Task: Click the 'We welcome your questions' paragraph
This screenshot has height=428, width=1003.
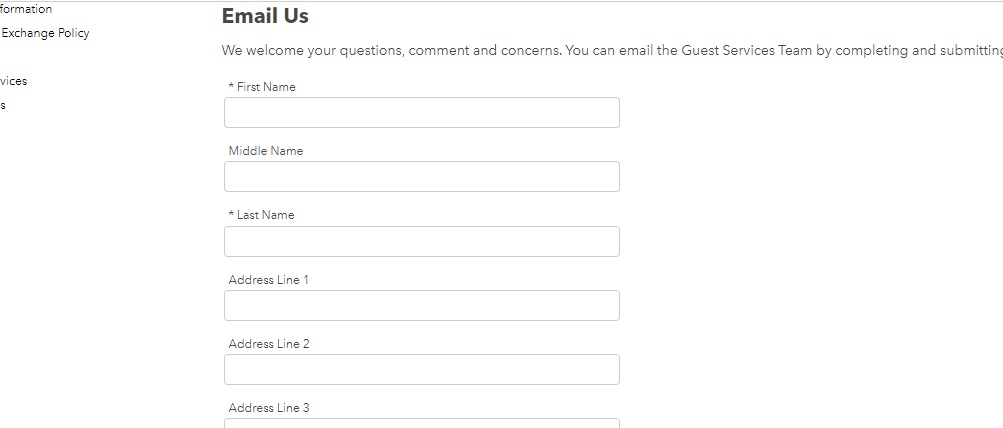Action: [612, 50]
